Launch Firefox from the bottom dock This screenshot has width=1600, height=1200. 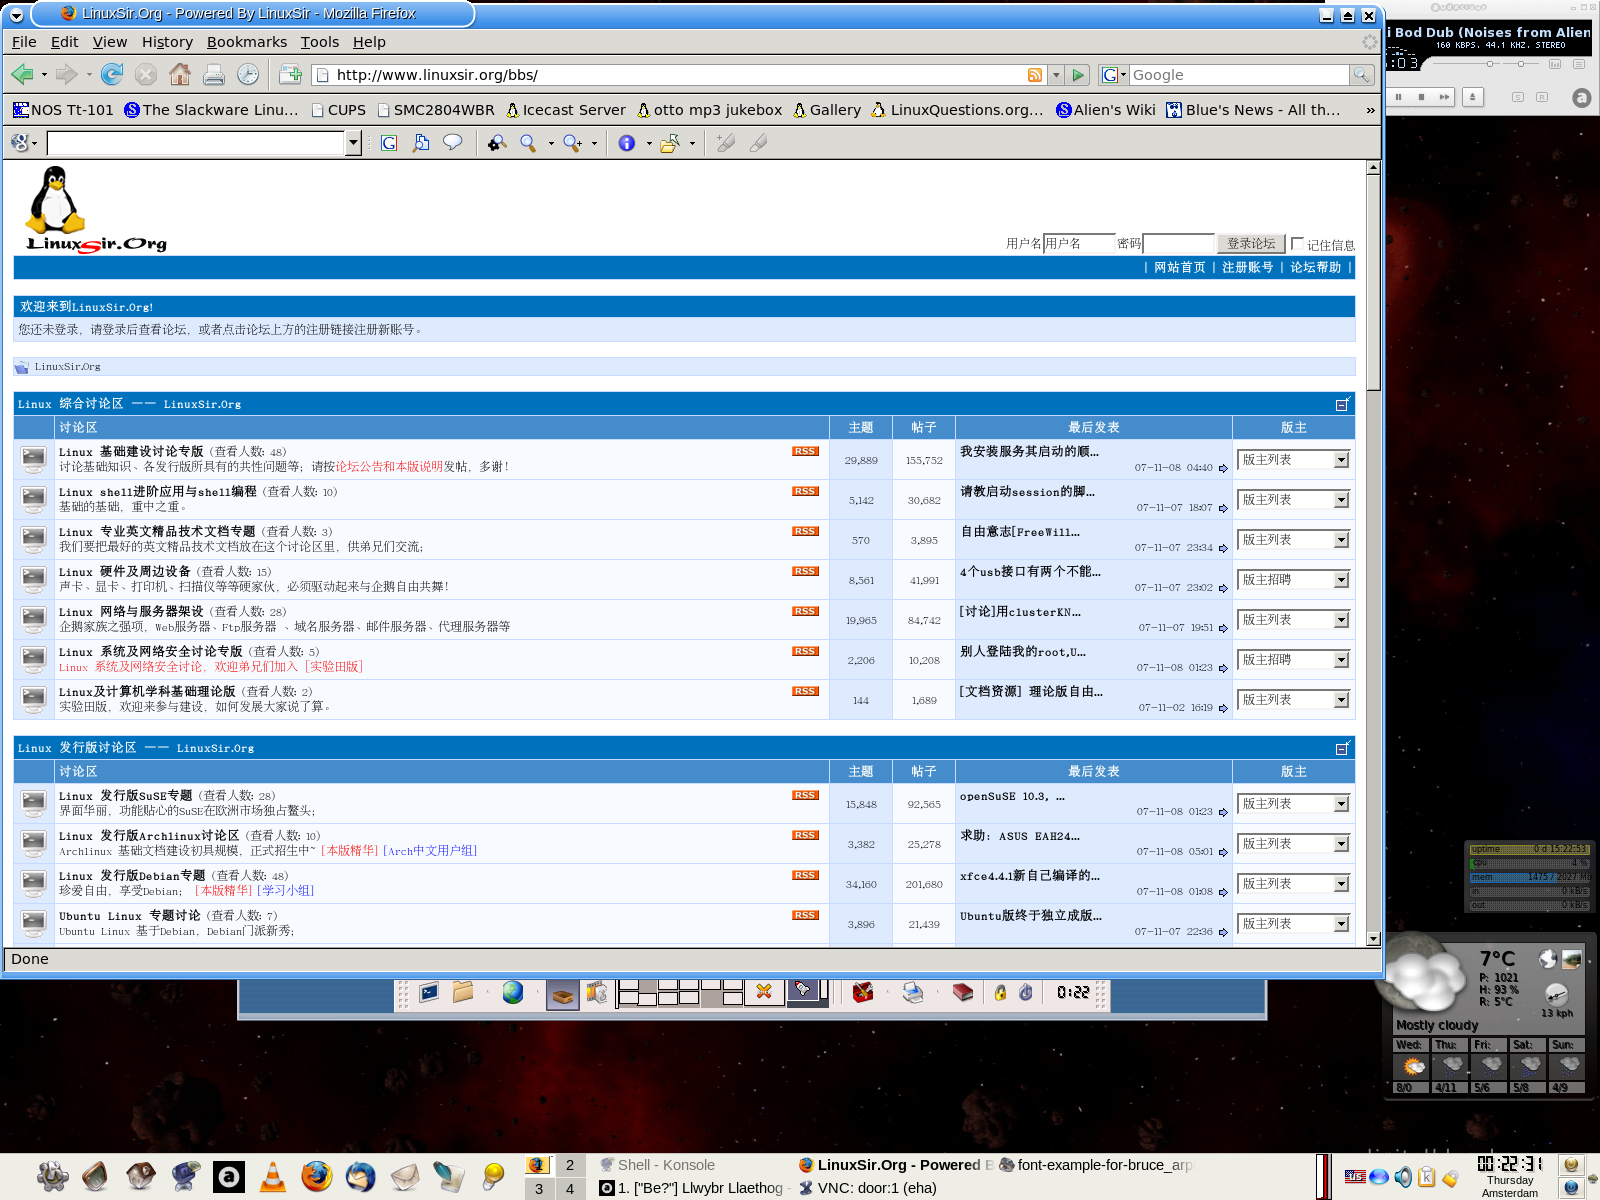tap(317, 1177)
